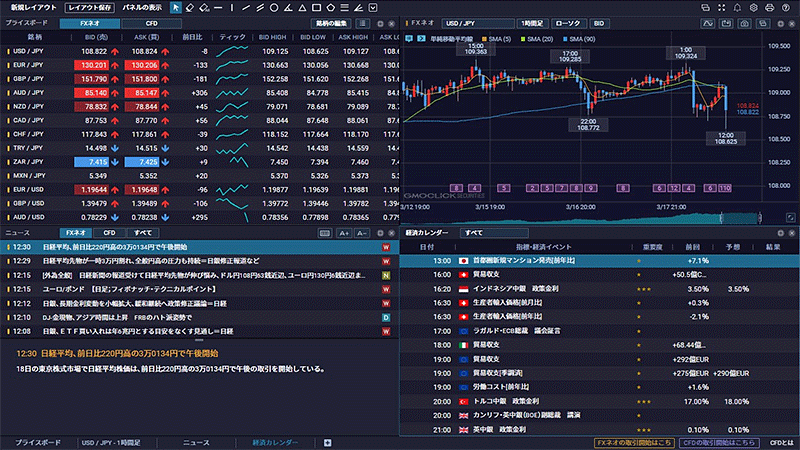Screen dimensions: 800x450
Task: Click the 銘柄の編集 button
Action: [332, 22]
